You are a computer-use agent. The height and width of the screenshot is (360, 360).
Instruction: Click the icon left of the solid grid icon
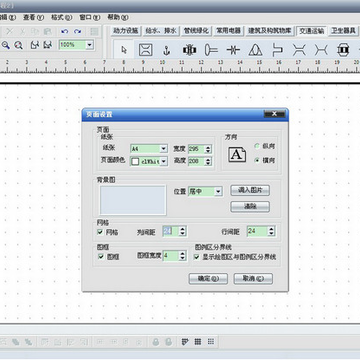tap(185, 342)
